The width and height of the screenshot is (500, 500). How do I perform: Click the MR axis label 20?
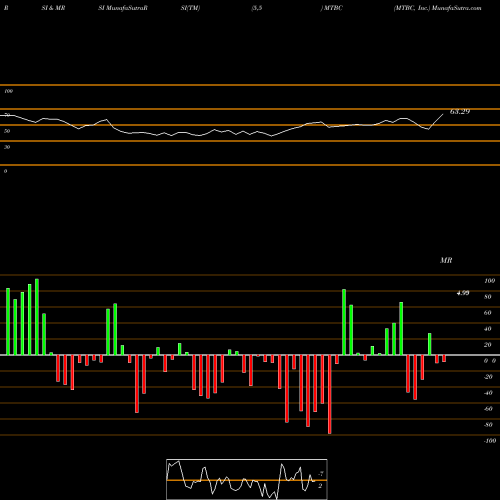(488, 345)
